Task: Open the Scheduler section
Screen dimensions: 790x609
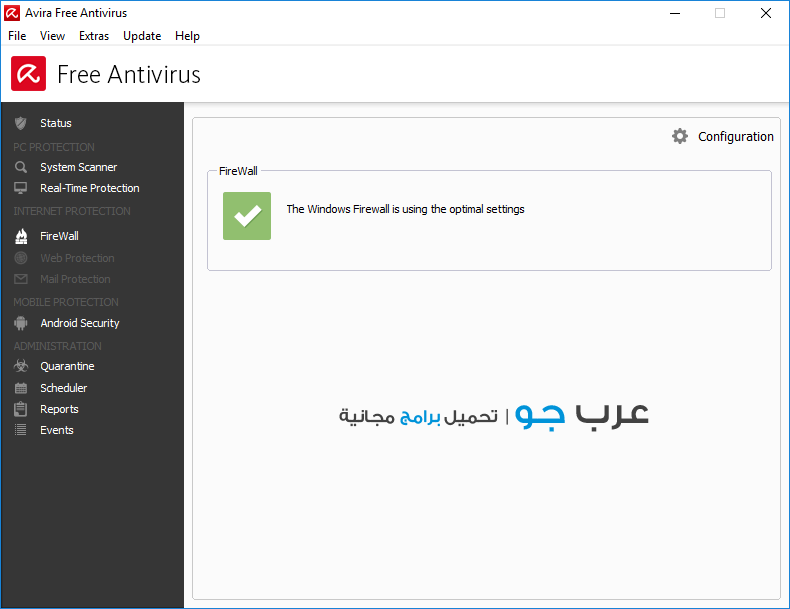Action: tap(63, 388)
